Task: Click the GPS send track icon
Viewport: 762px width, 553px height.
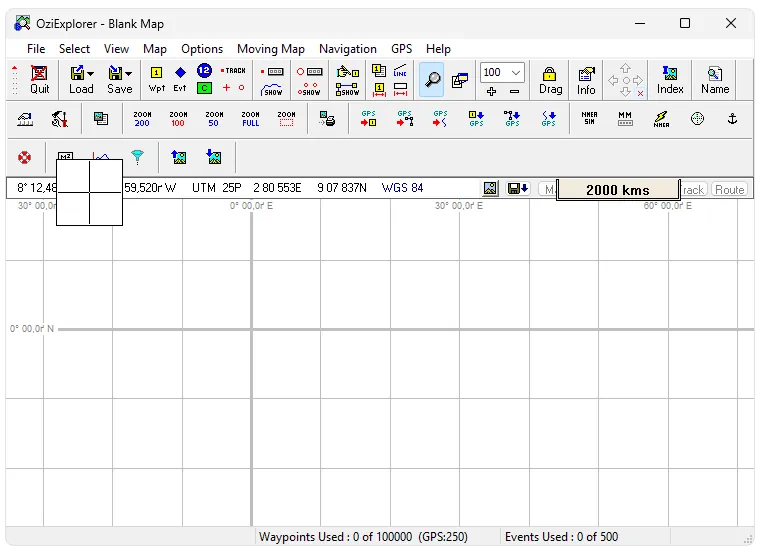Action: (440, 118)
